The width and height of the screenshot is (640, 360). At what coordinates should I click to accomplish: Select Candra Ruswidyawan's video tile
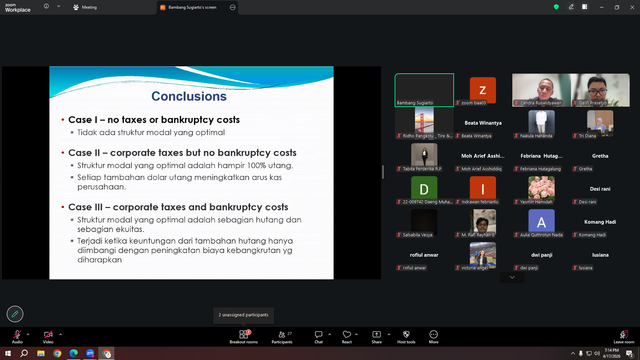tap(541, 90)
